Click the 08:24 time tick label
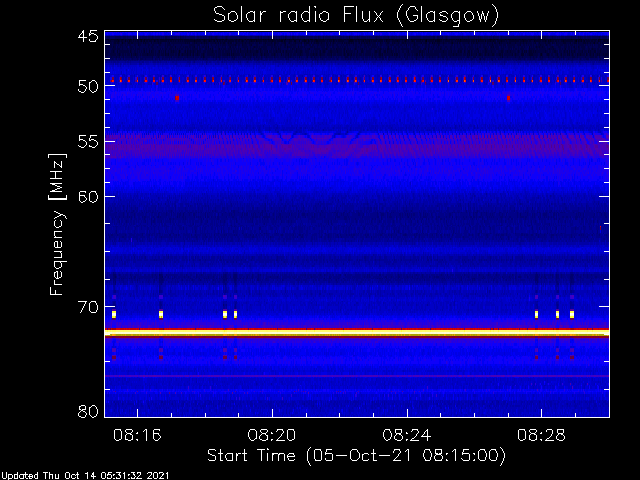The image size is (640, 480). click(x=407, y=436)
